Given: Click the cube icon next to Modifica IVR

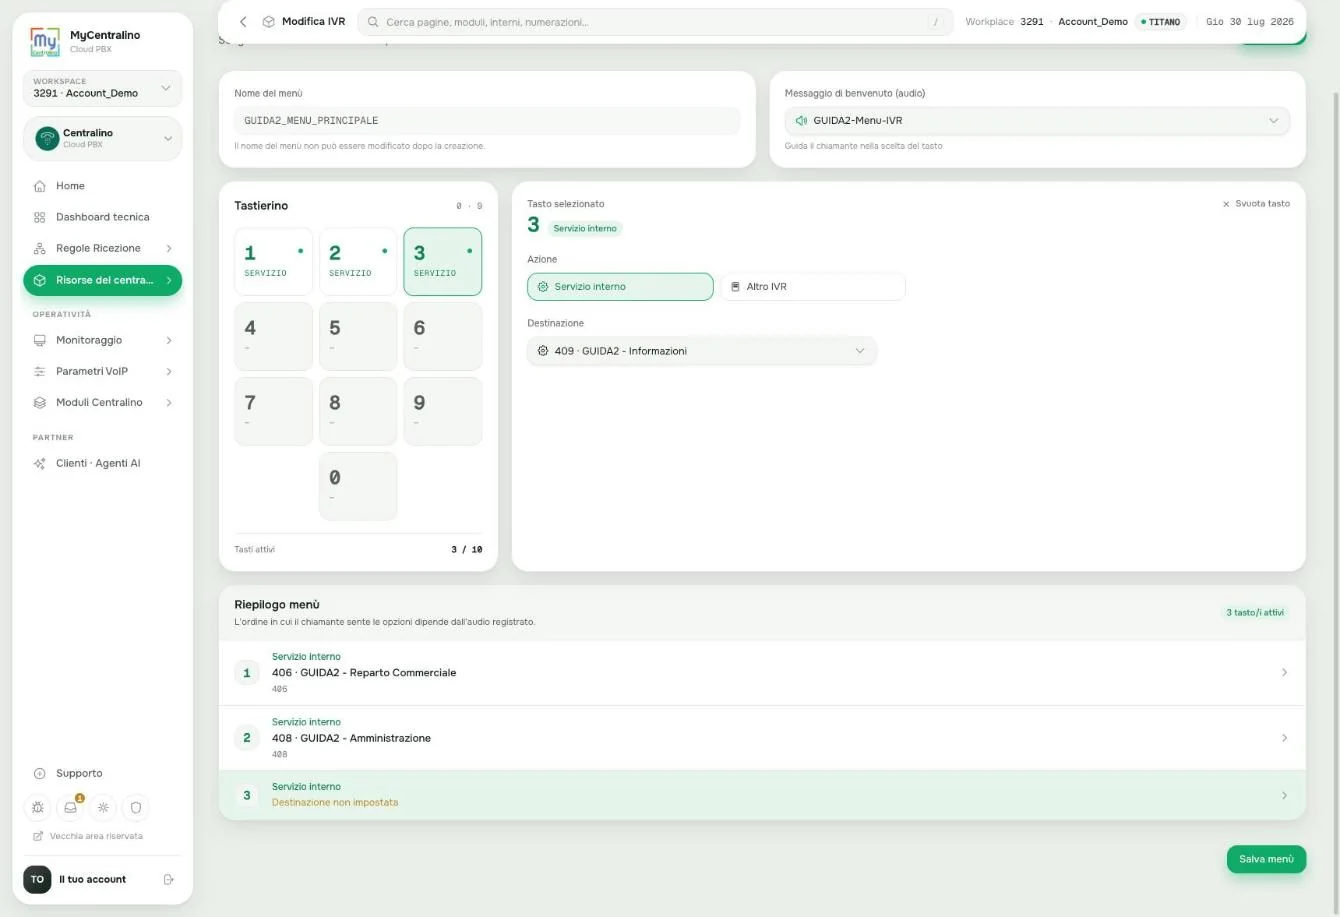Looking at the screenshot, I should coord(268,21).
